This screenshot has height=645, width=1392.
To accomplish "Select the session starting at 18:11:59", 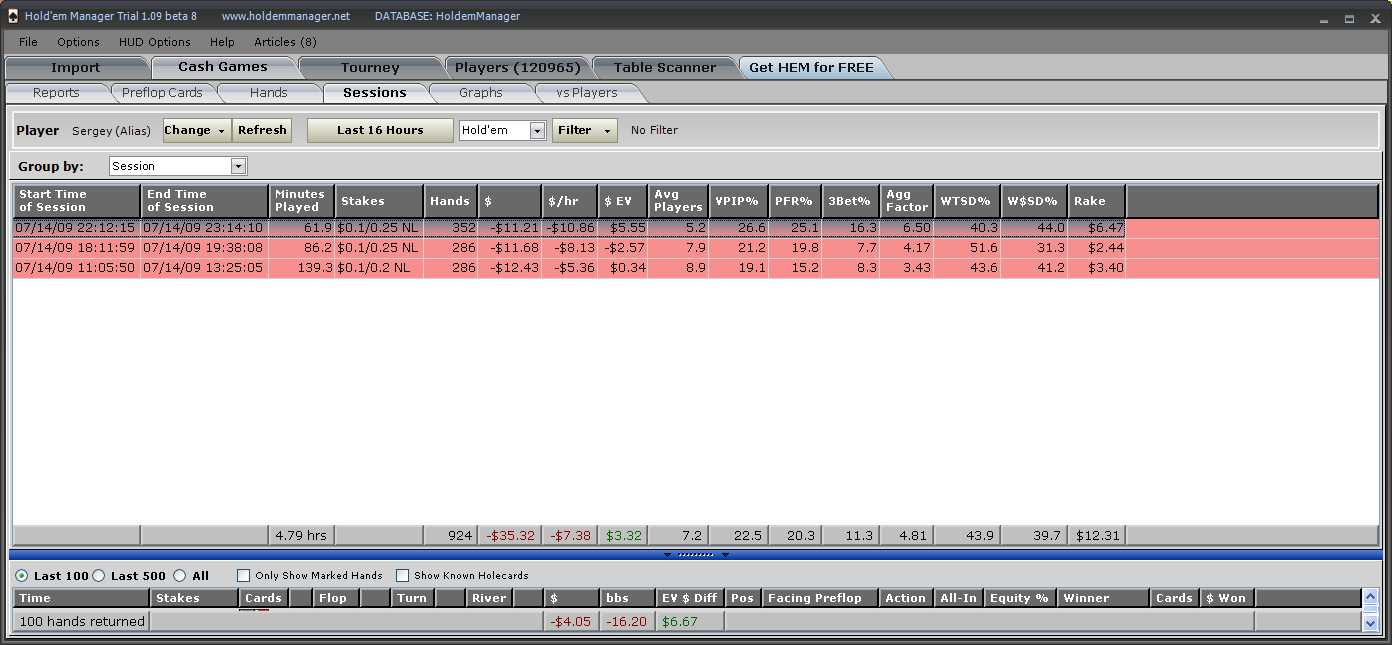I will [x=76, y=248].
